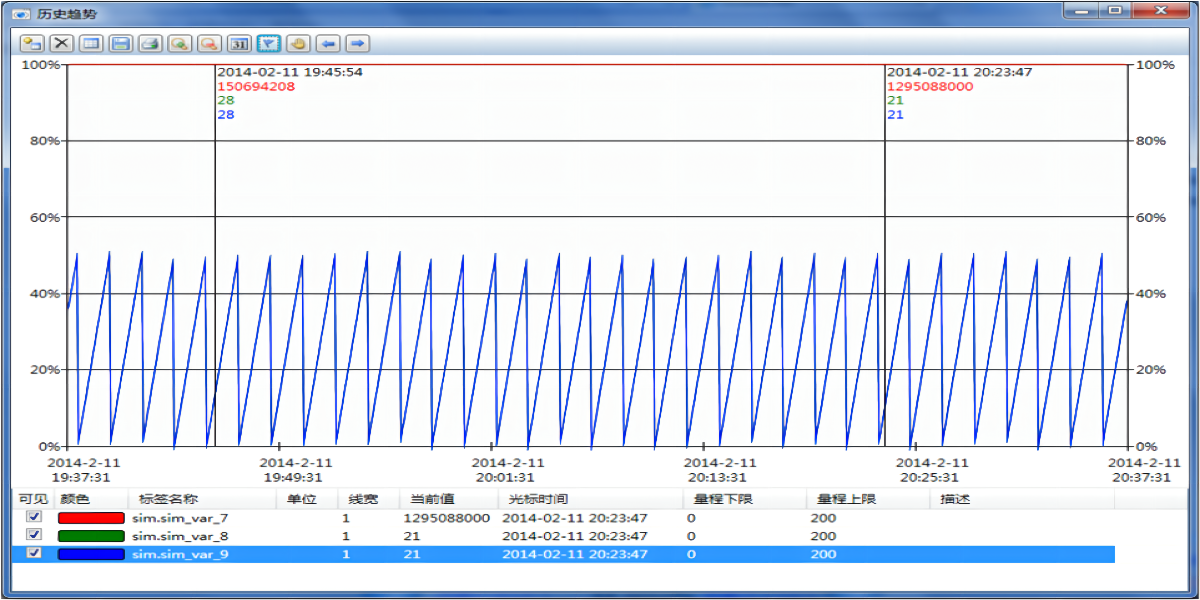Image resolution: width=1200 pixels, height=600 pixels.
Task: Click the cursor line labeled 20:23:47
Action: tap(885, 250)
